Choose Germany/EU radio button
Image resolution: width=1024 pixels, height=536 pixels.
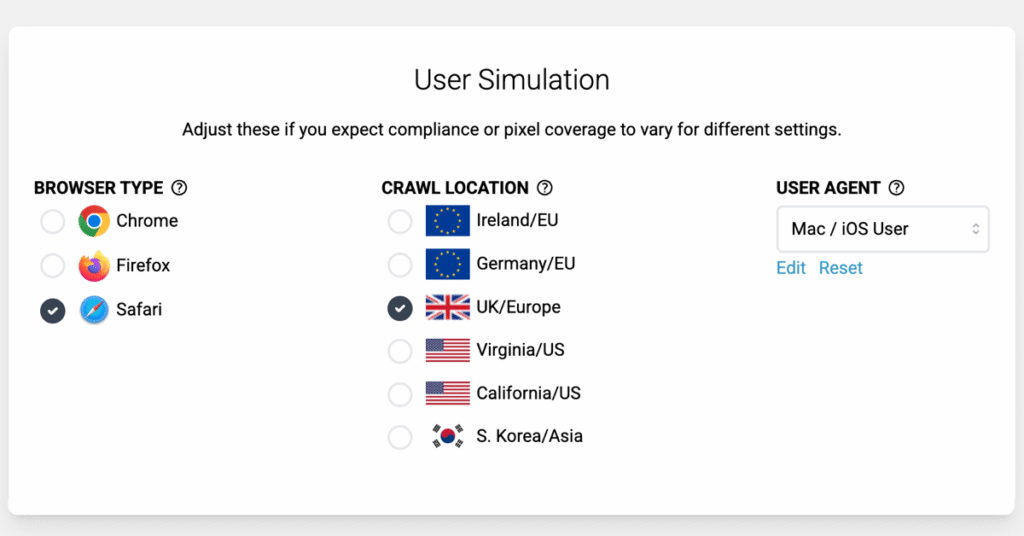[x=400, y=264]
